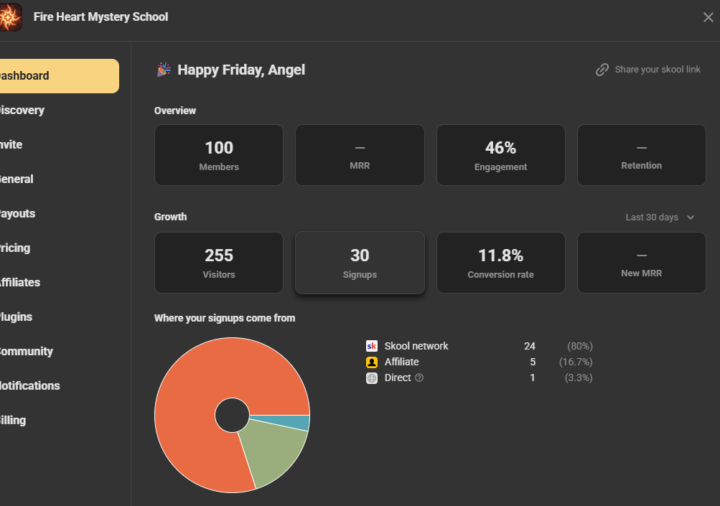Image resolution: width=720 pixels, height=506 pixels.
Task: Click the chain link icon
Action: (x=602, y=70)
